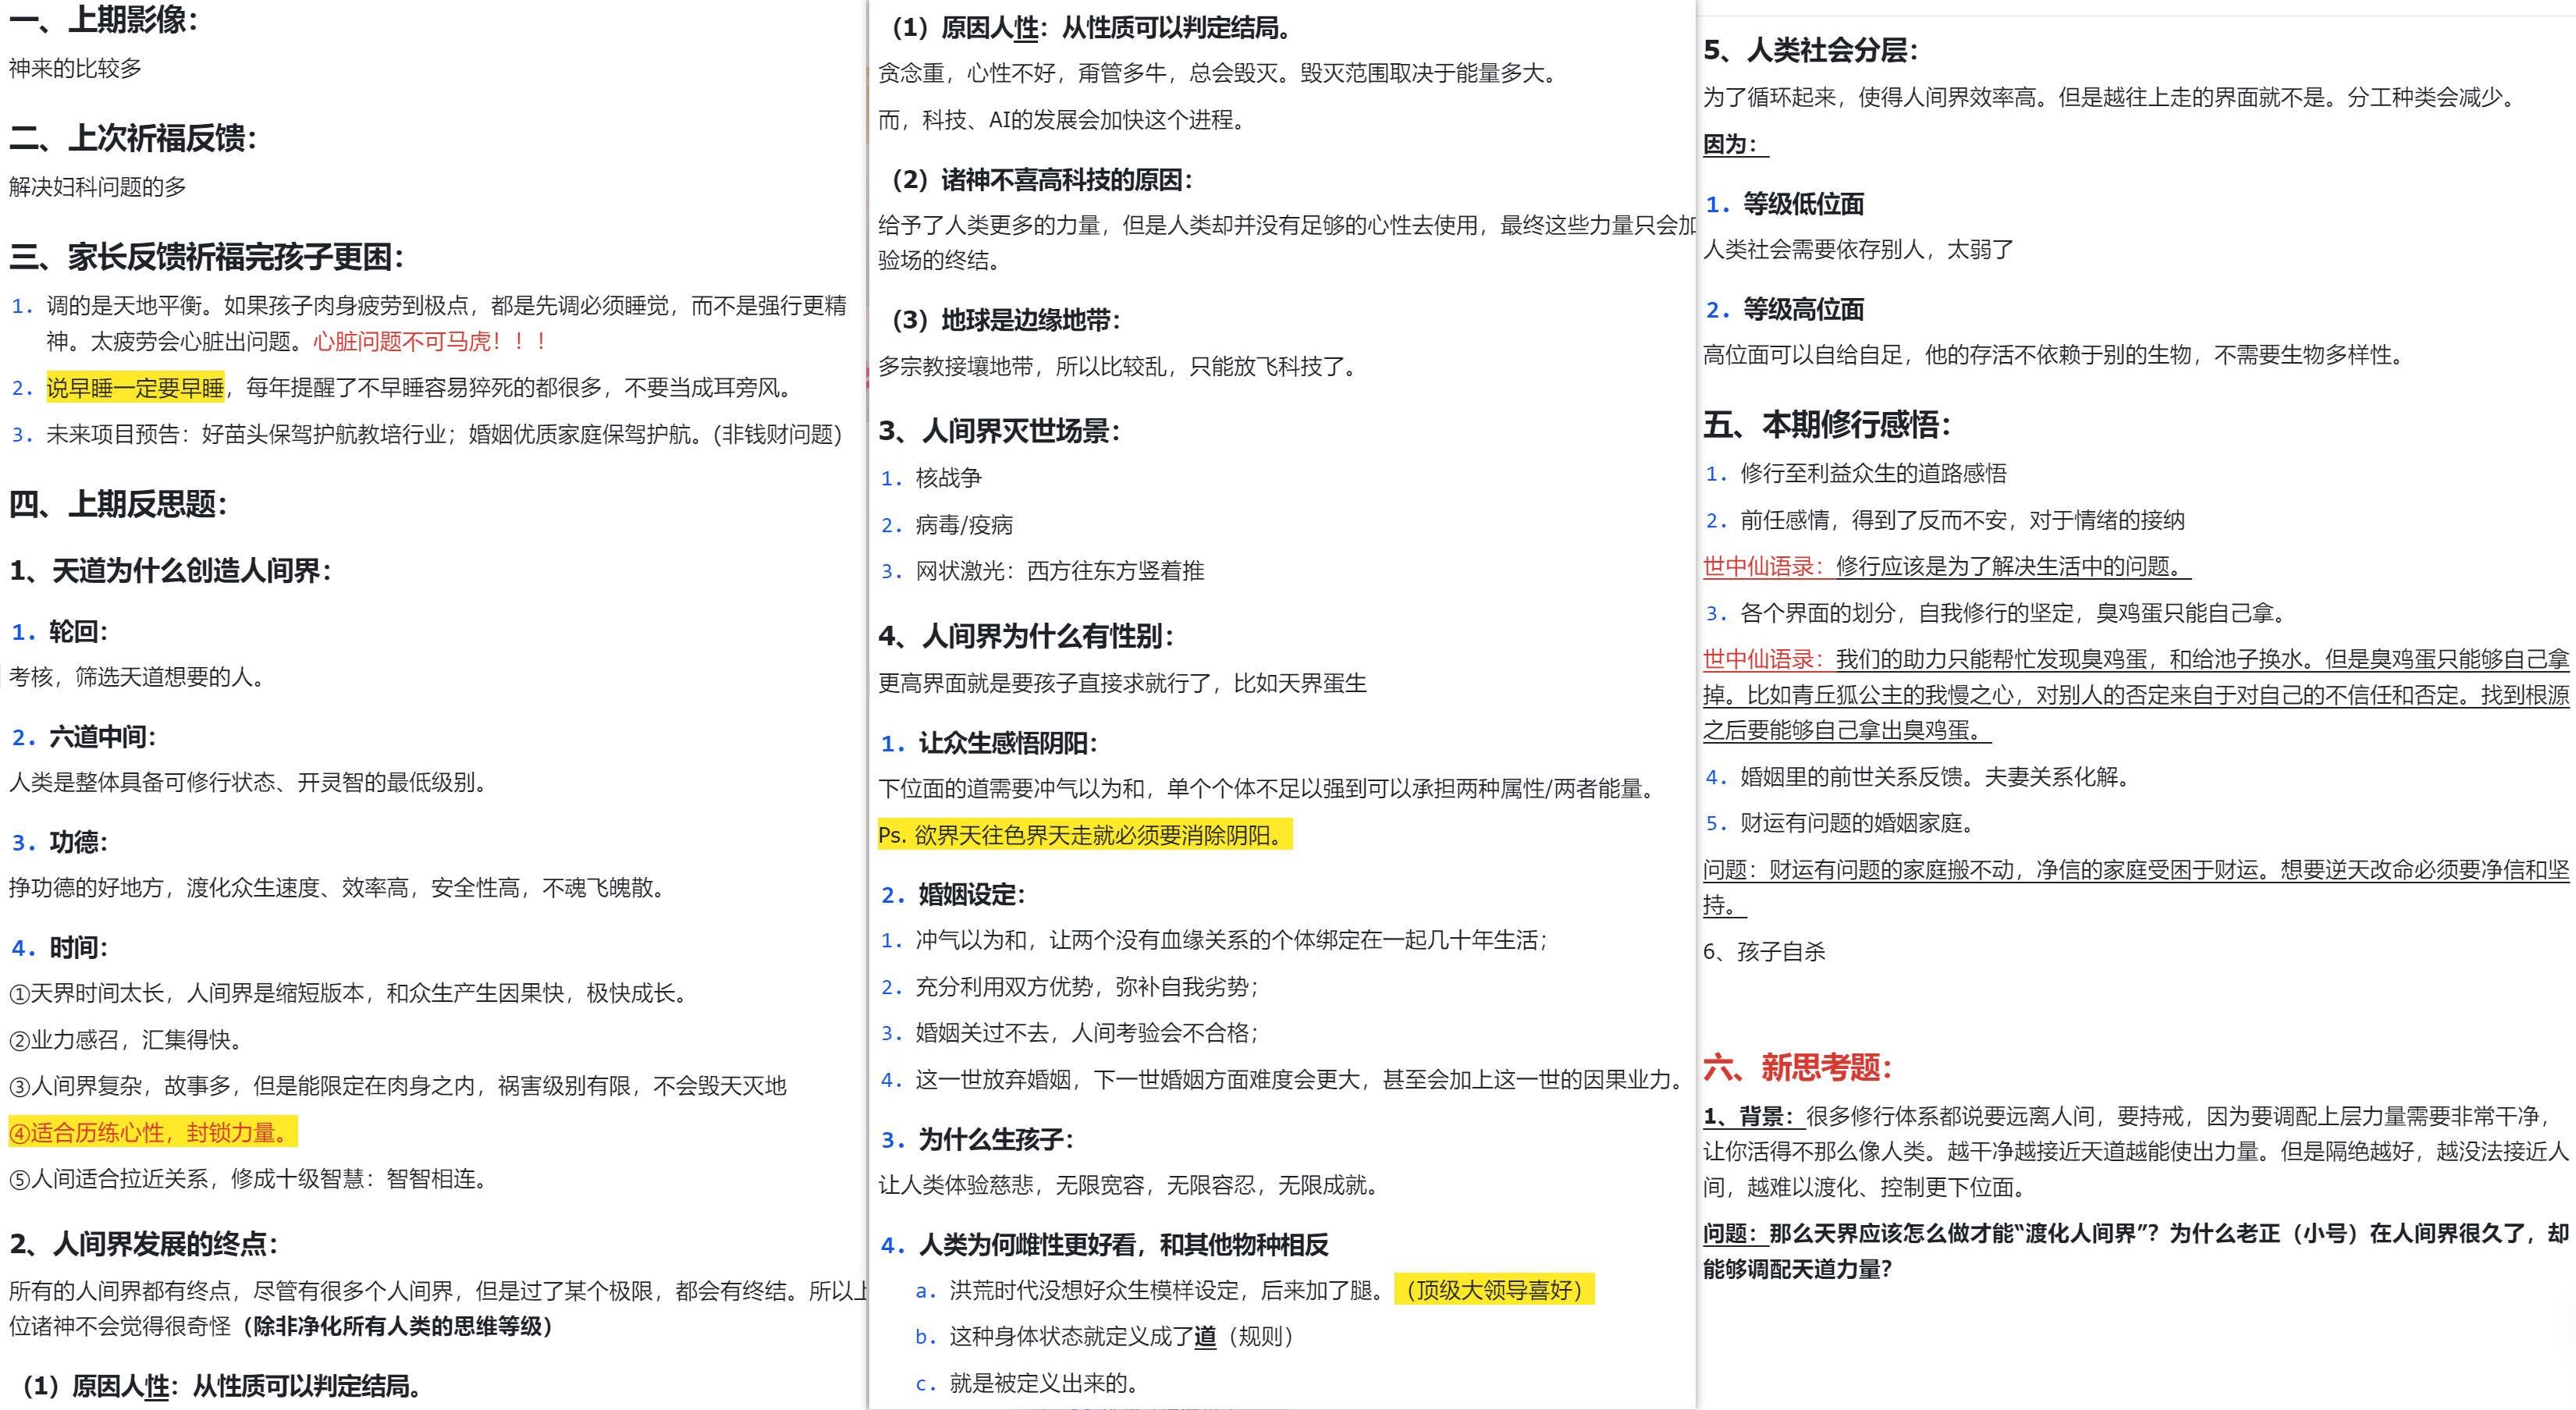
Task: Click the line "解决妇科问题的多"
Action: point(98,187)
